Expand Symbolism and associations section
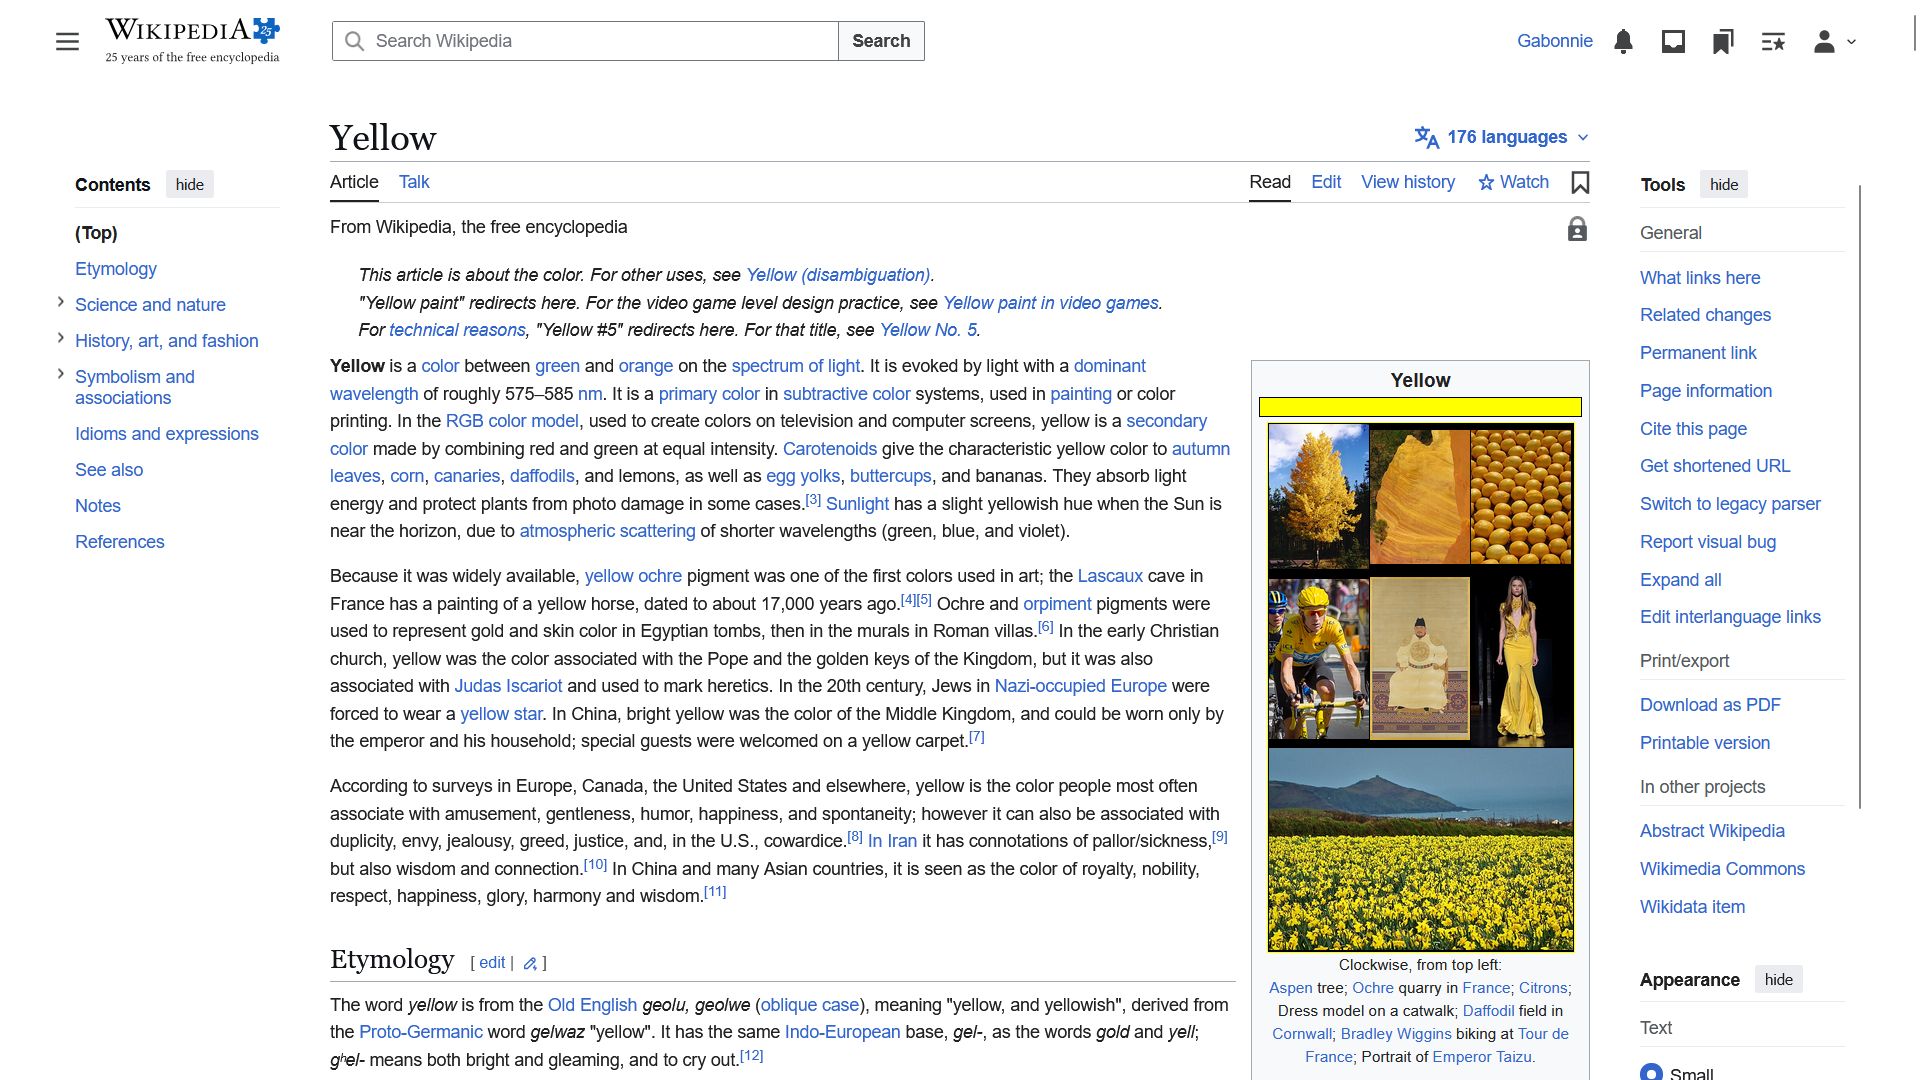 (x=61, y=374)
